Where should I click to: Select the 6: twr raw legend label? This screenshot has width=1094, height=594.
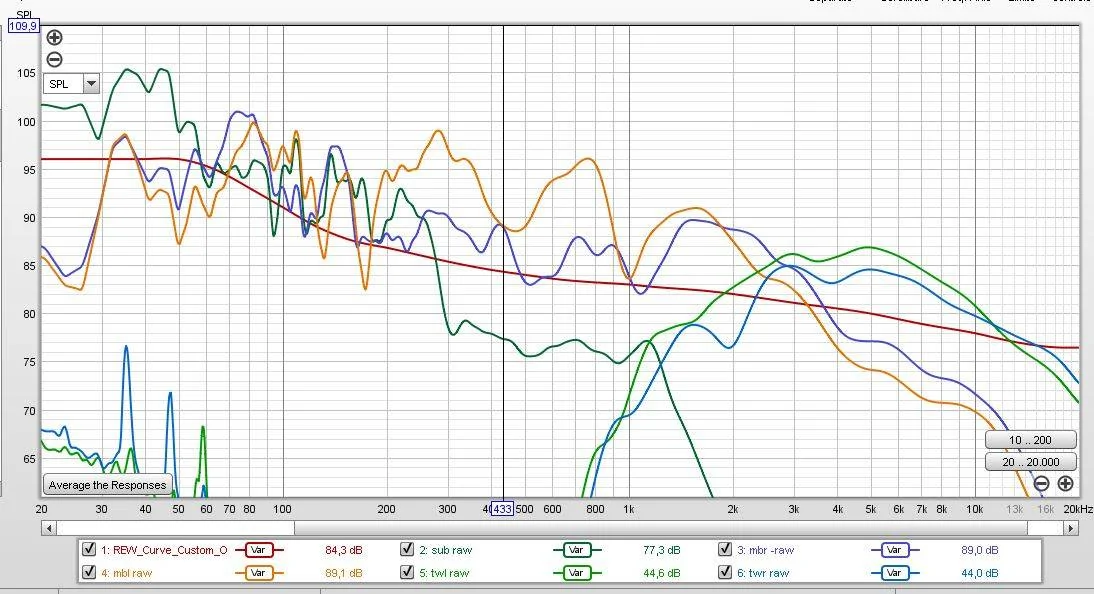click(763, 573)
